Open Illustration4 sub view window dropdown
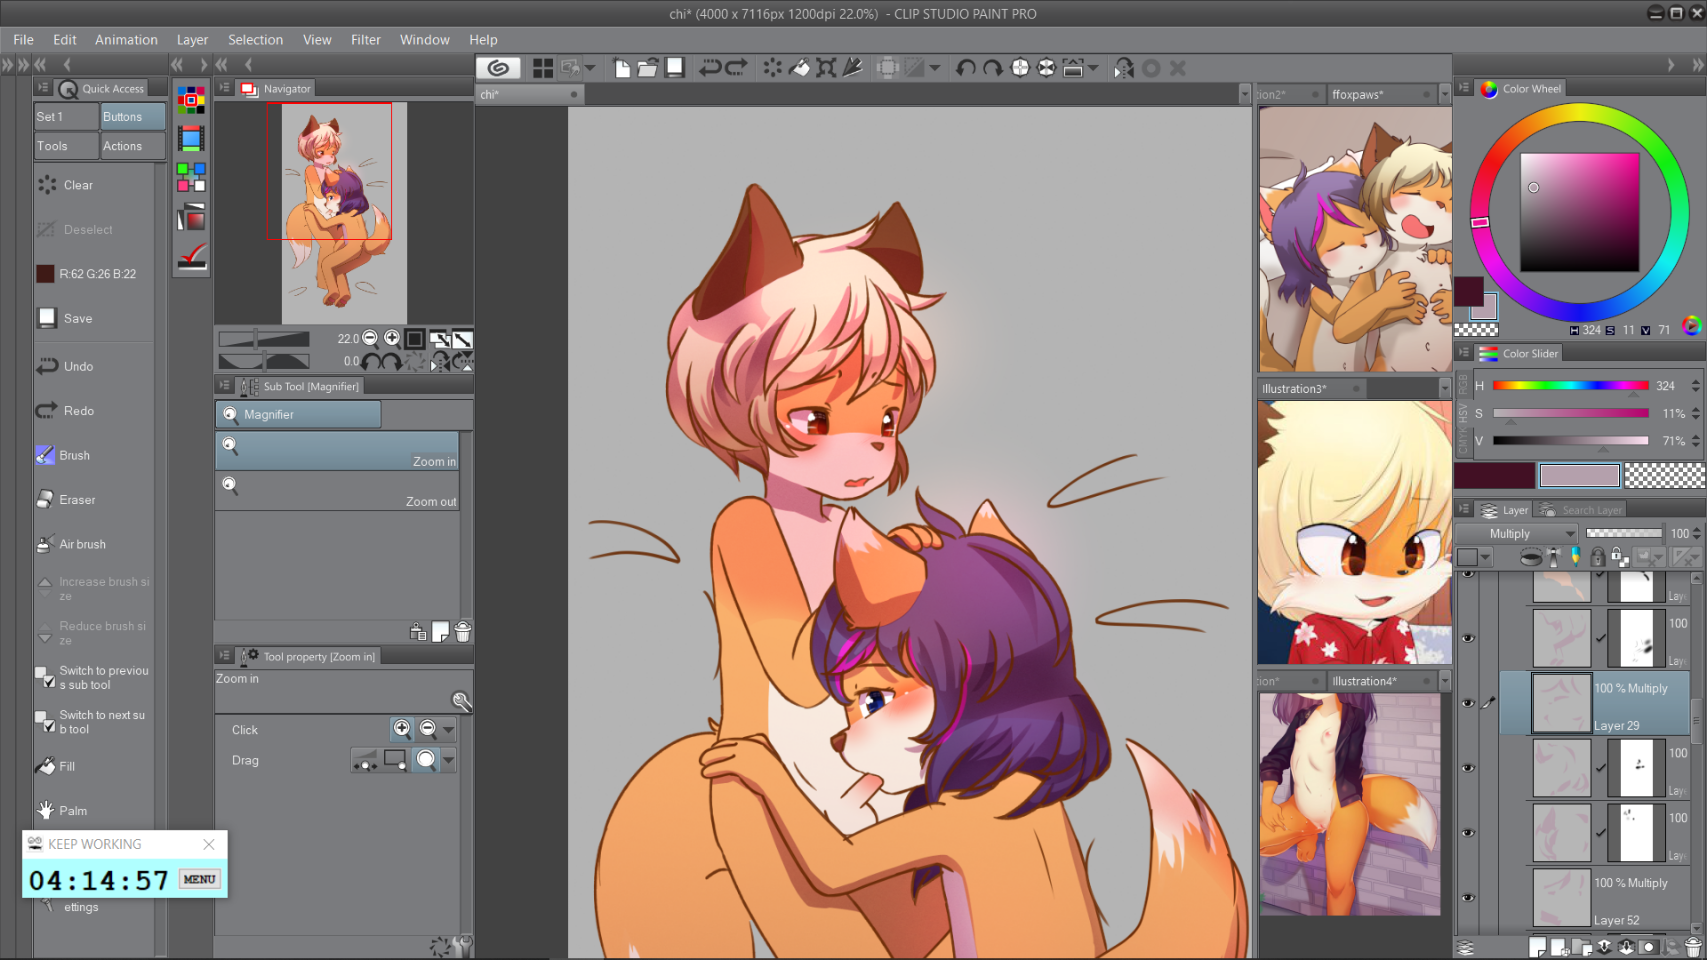The height and width of the screenshot is (960, 1707). 1444,681
